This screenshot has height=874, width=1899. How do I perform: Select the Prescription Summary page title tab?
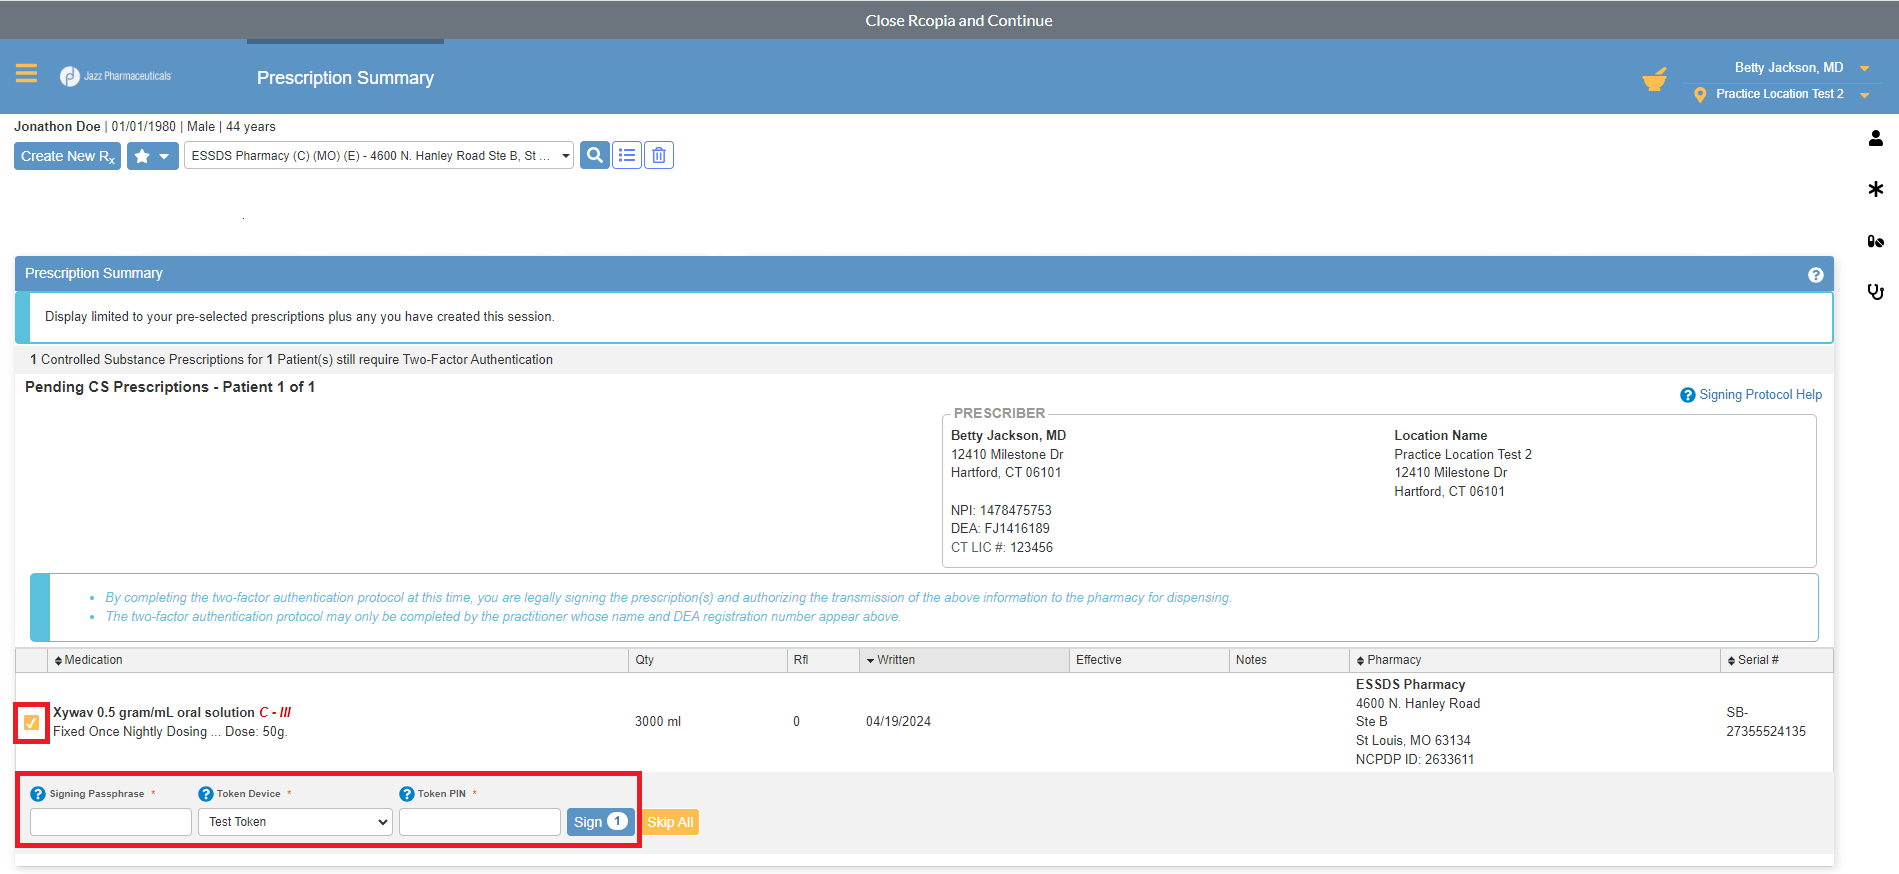pyautogui.click(x=345, y=78)
